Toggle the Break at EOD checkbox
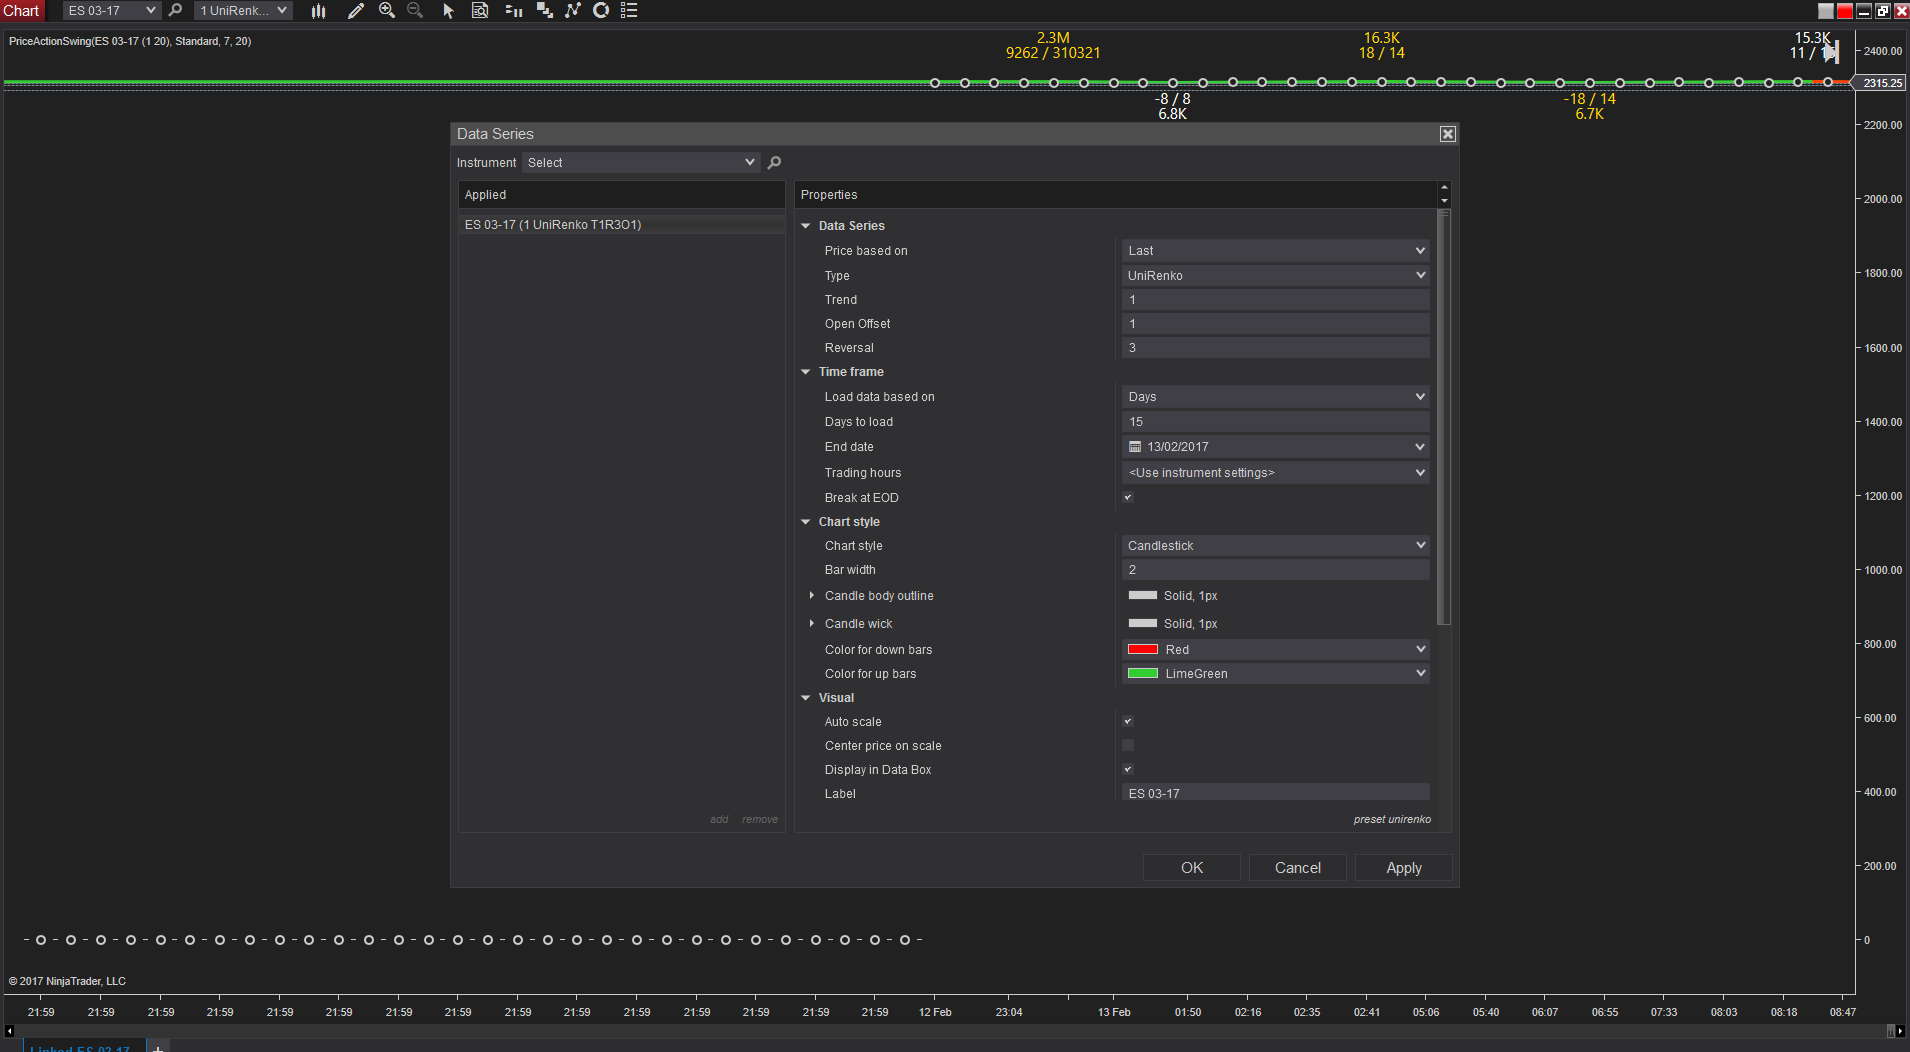This screenshot has height=1052, width=1910. coord(1128,497)
